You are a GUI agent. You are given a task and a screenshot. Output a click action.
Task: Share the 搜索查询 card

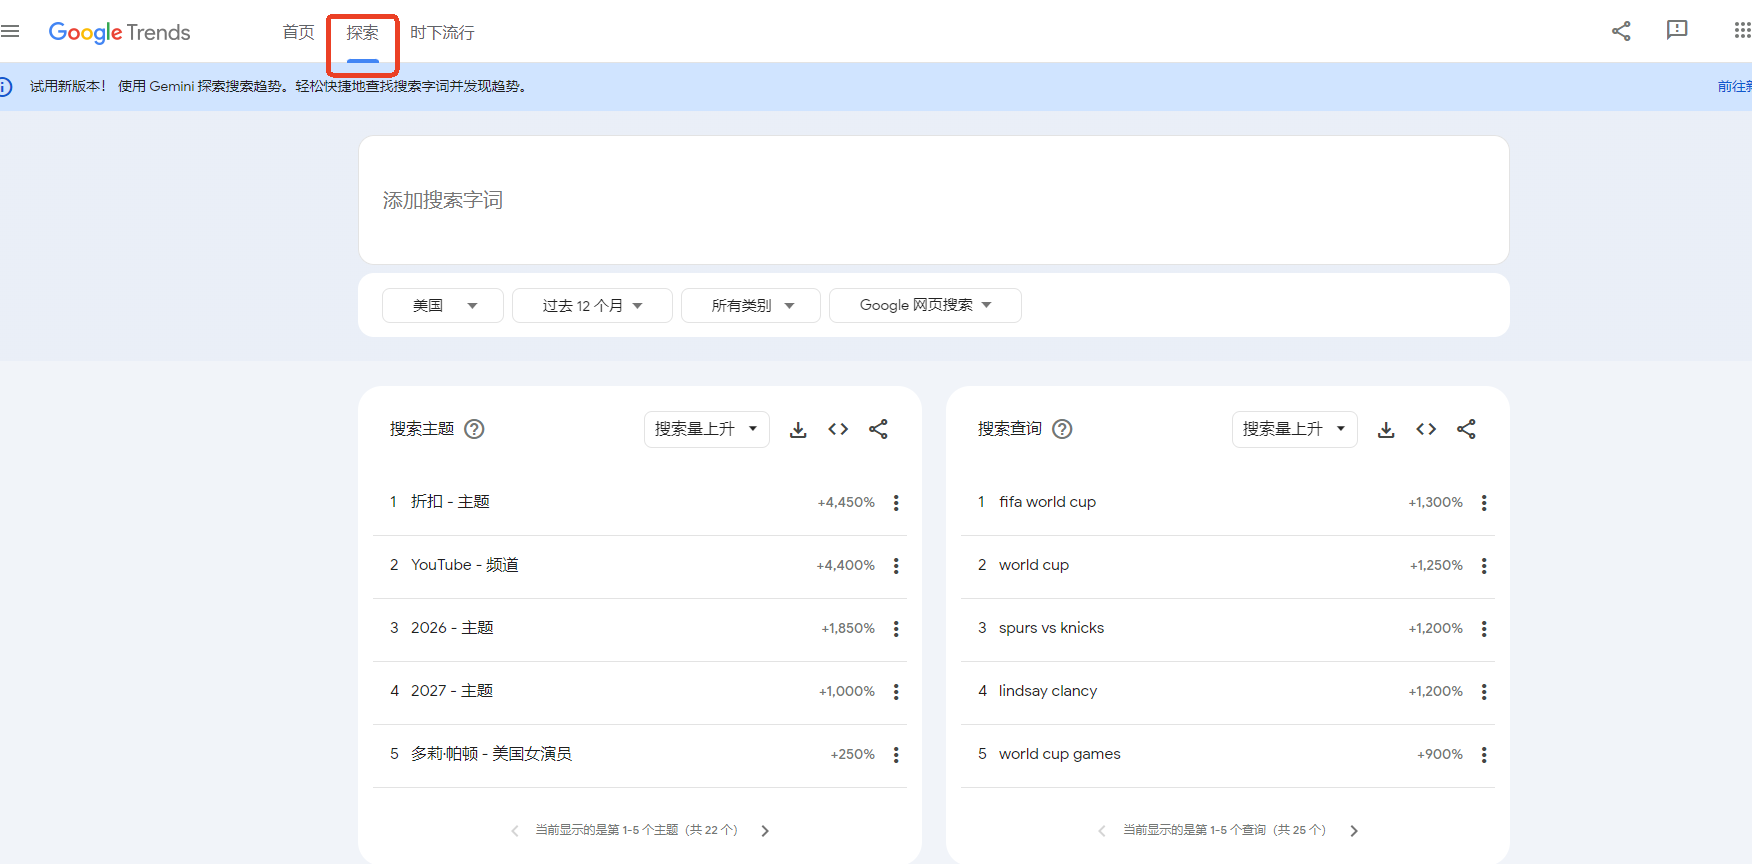coord(1466,429)
